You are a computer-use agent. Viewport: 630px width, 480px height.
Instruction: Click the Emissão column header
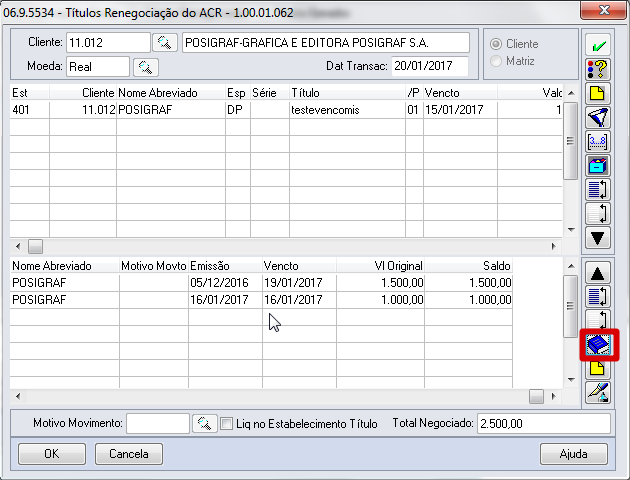225,266
